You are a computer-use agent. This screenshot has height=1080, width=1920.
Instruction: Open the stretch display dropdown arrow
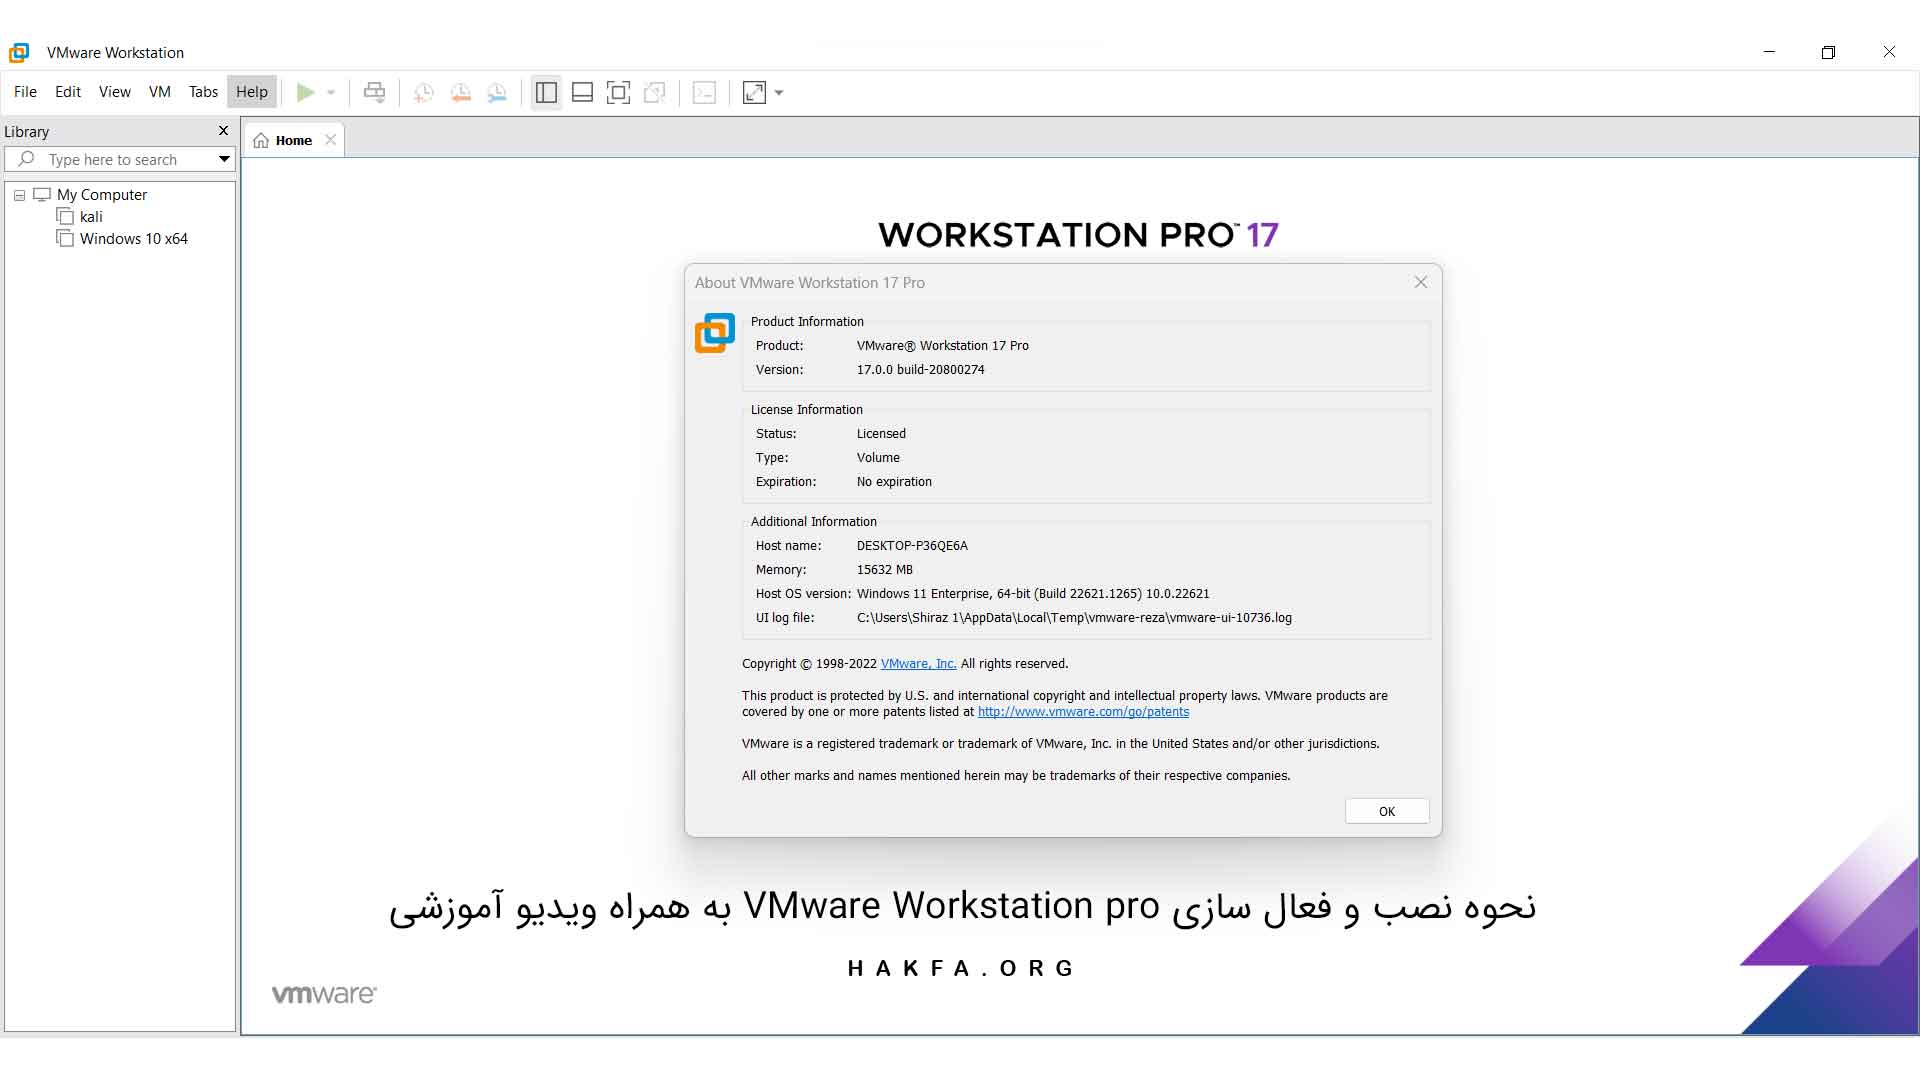[x=779, y=93]
